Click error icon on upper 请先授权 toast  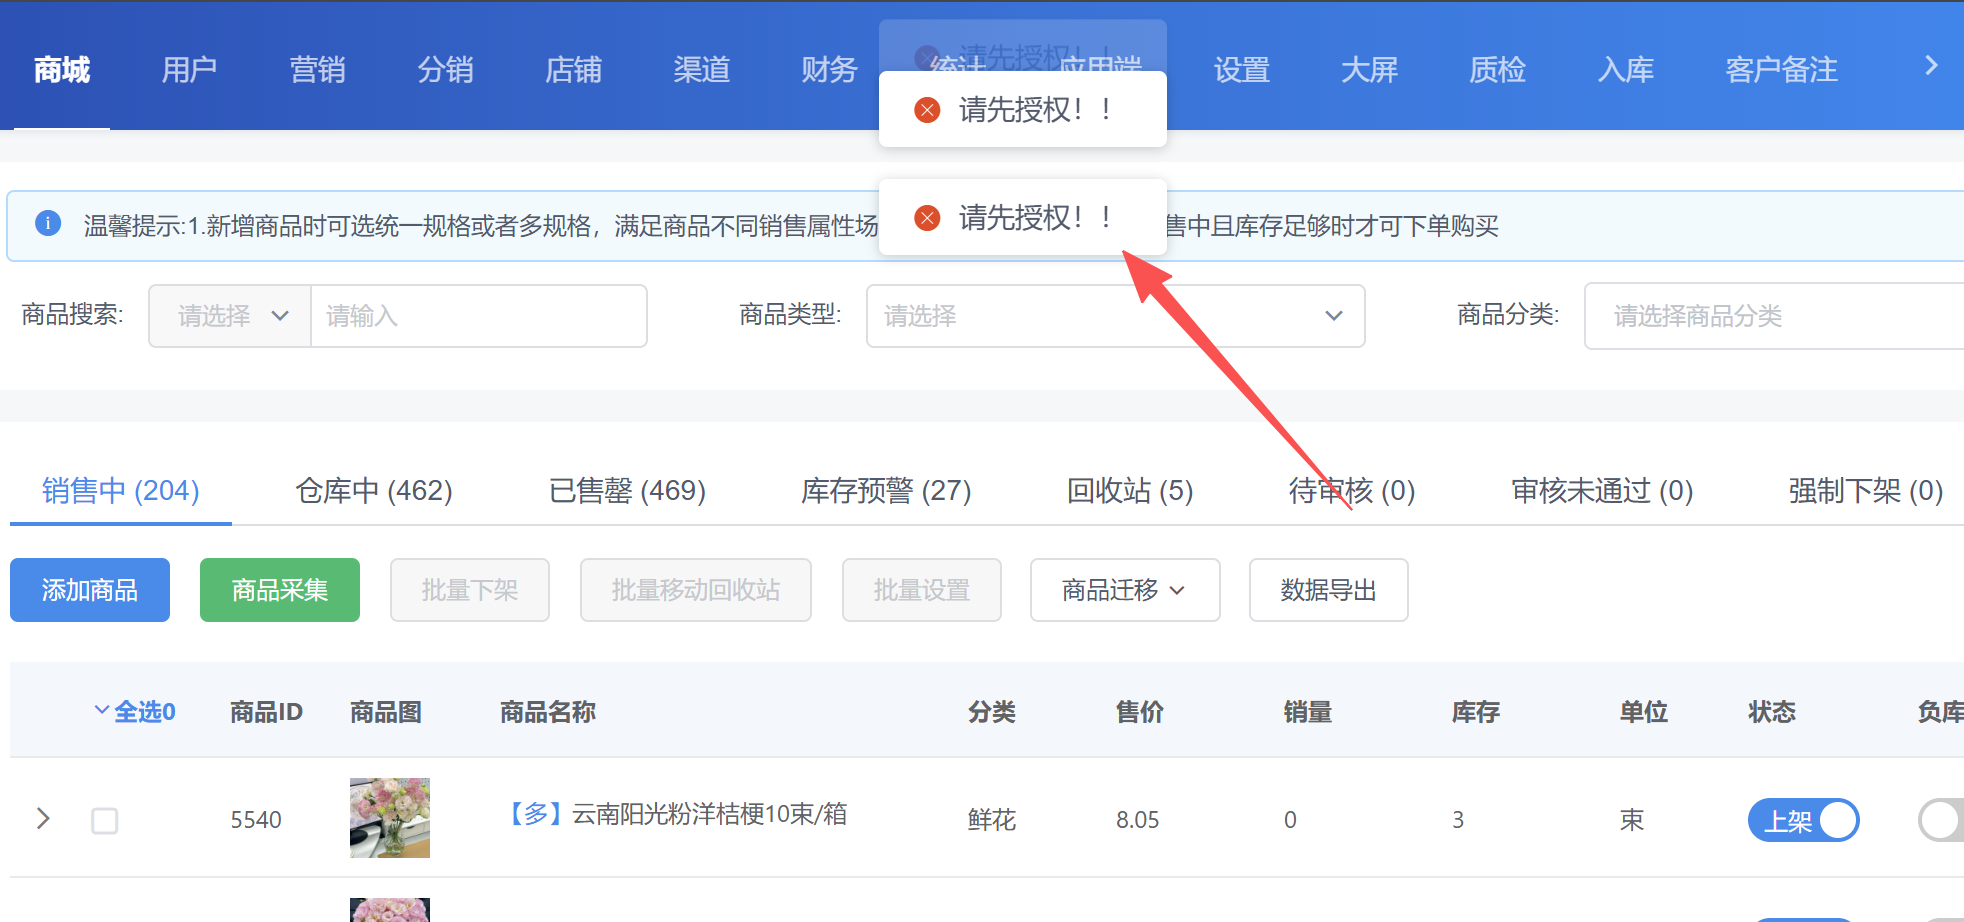point(927,110)
